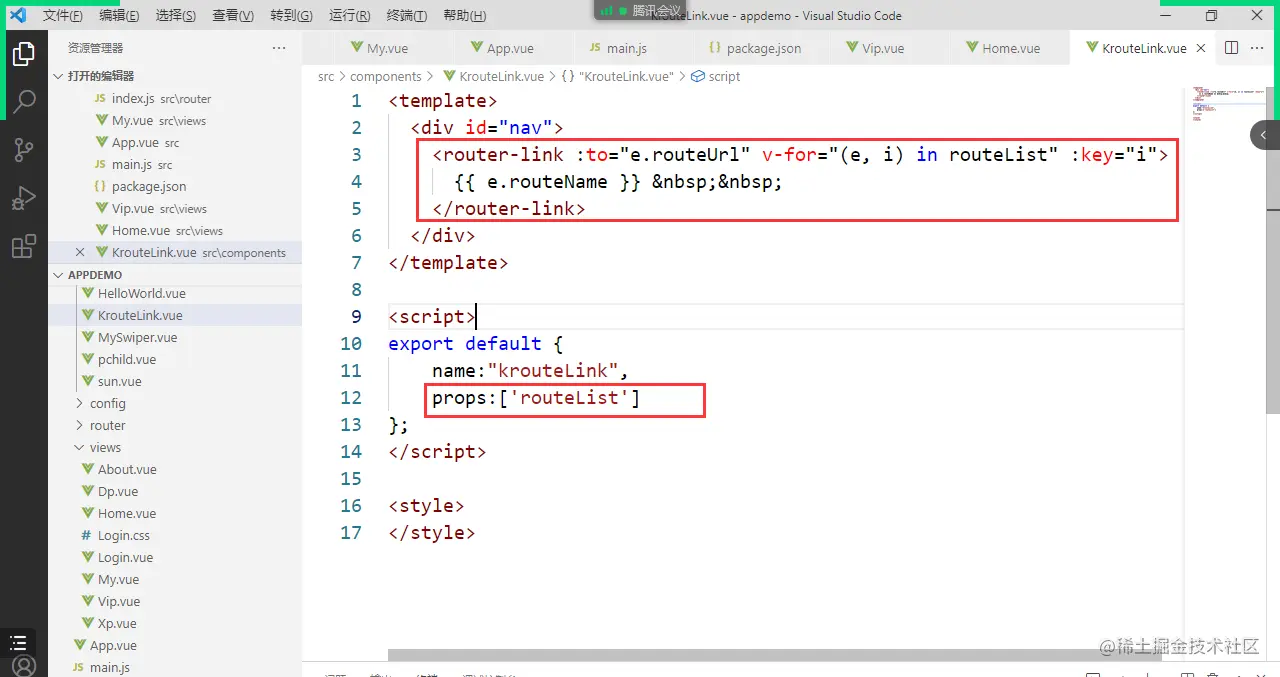Open the 转到(G) menu

pyautogui.click(x=291, y=16)
